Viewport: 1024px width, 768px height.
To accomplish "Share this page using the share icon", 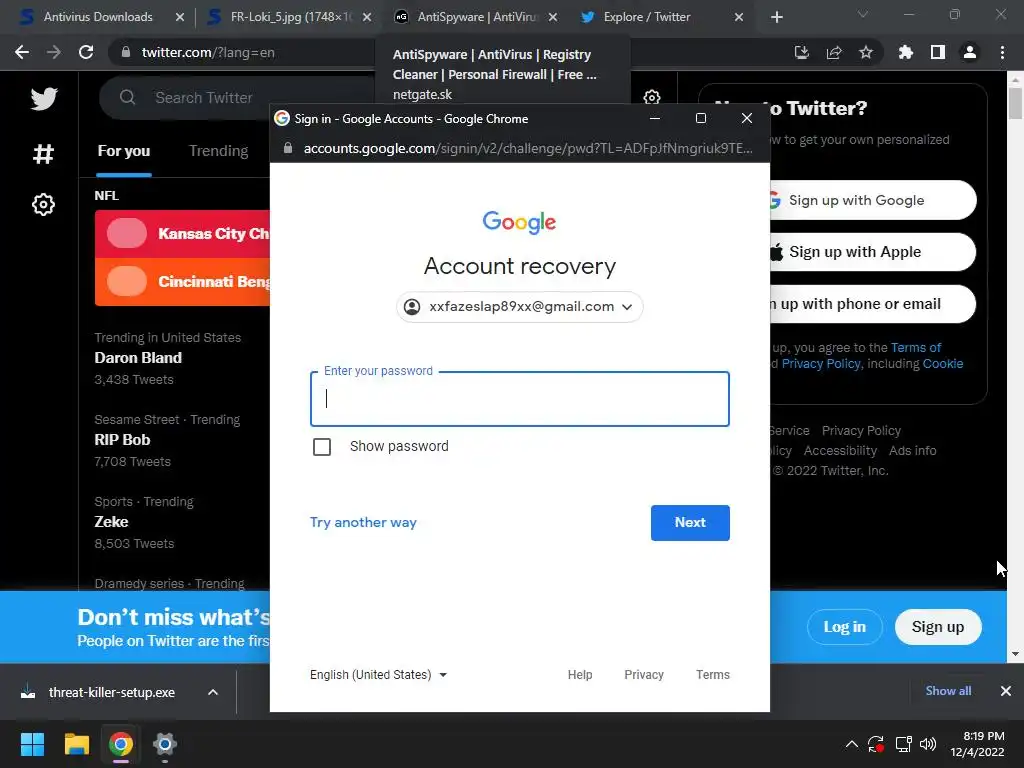I will click(834, 52).
